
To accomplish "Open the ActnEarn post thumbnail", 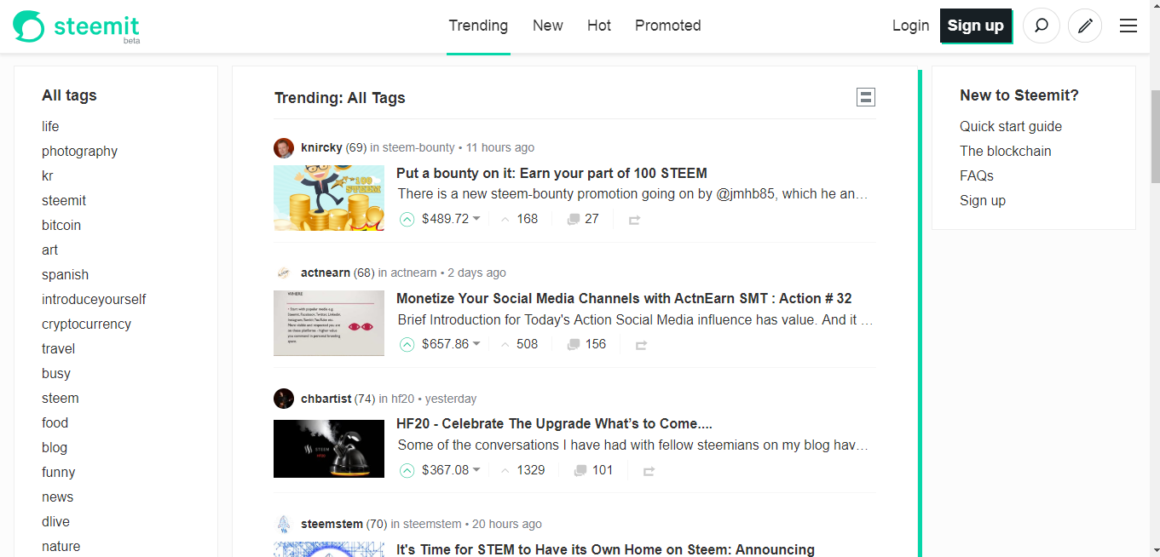I will pyautogui.click(x=328, y=323).
